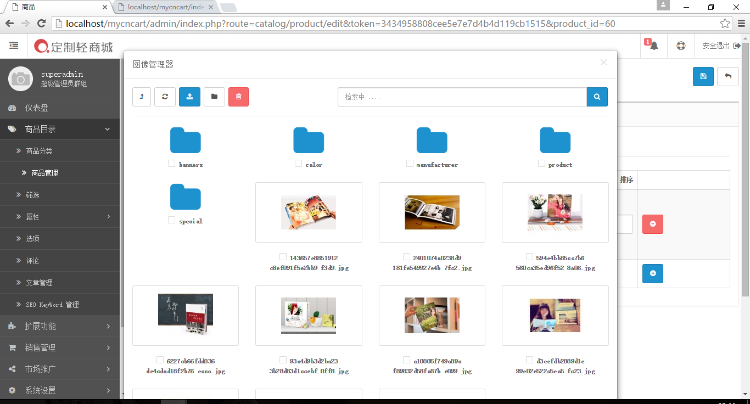
Task: Reload the page with the browser refresh icon
Action: 42,23
